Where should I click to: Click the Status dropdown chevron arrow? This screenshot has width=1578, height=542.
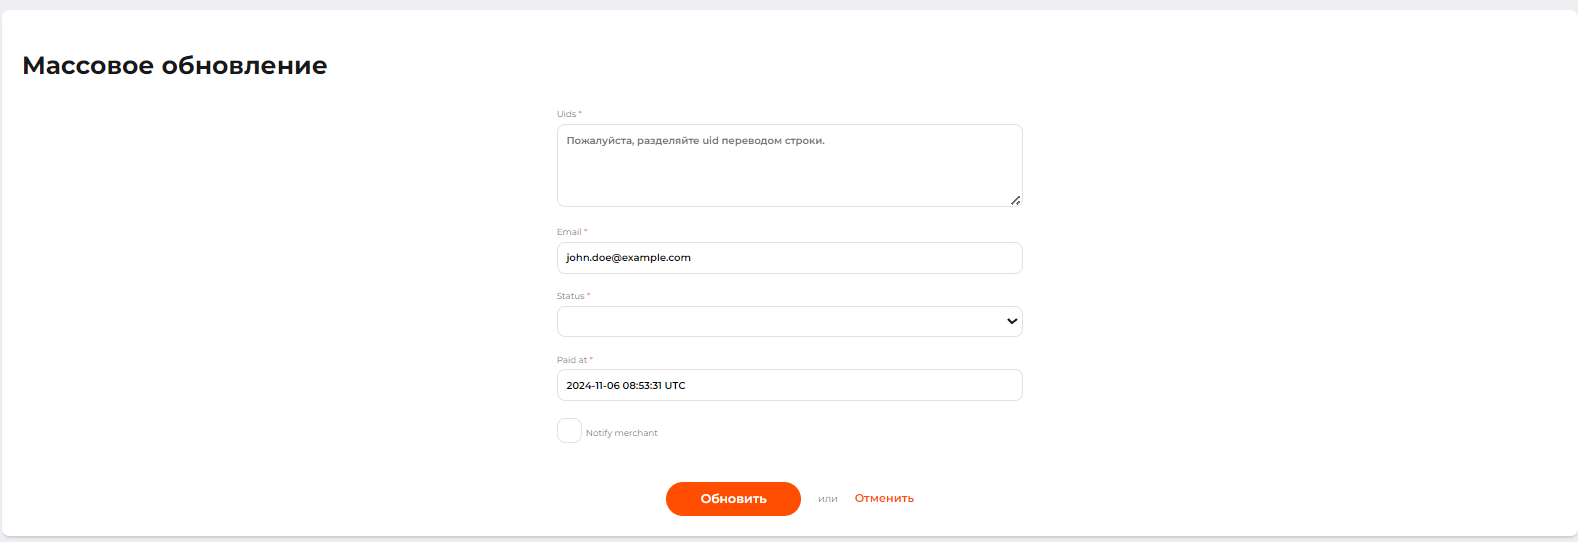coord(1012,322)
